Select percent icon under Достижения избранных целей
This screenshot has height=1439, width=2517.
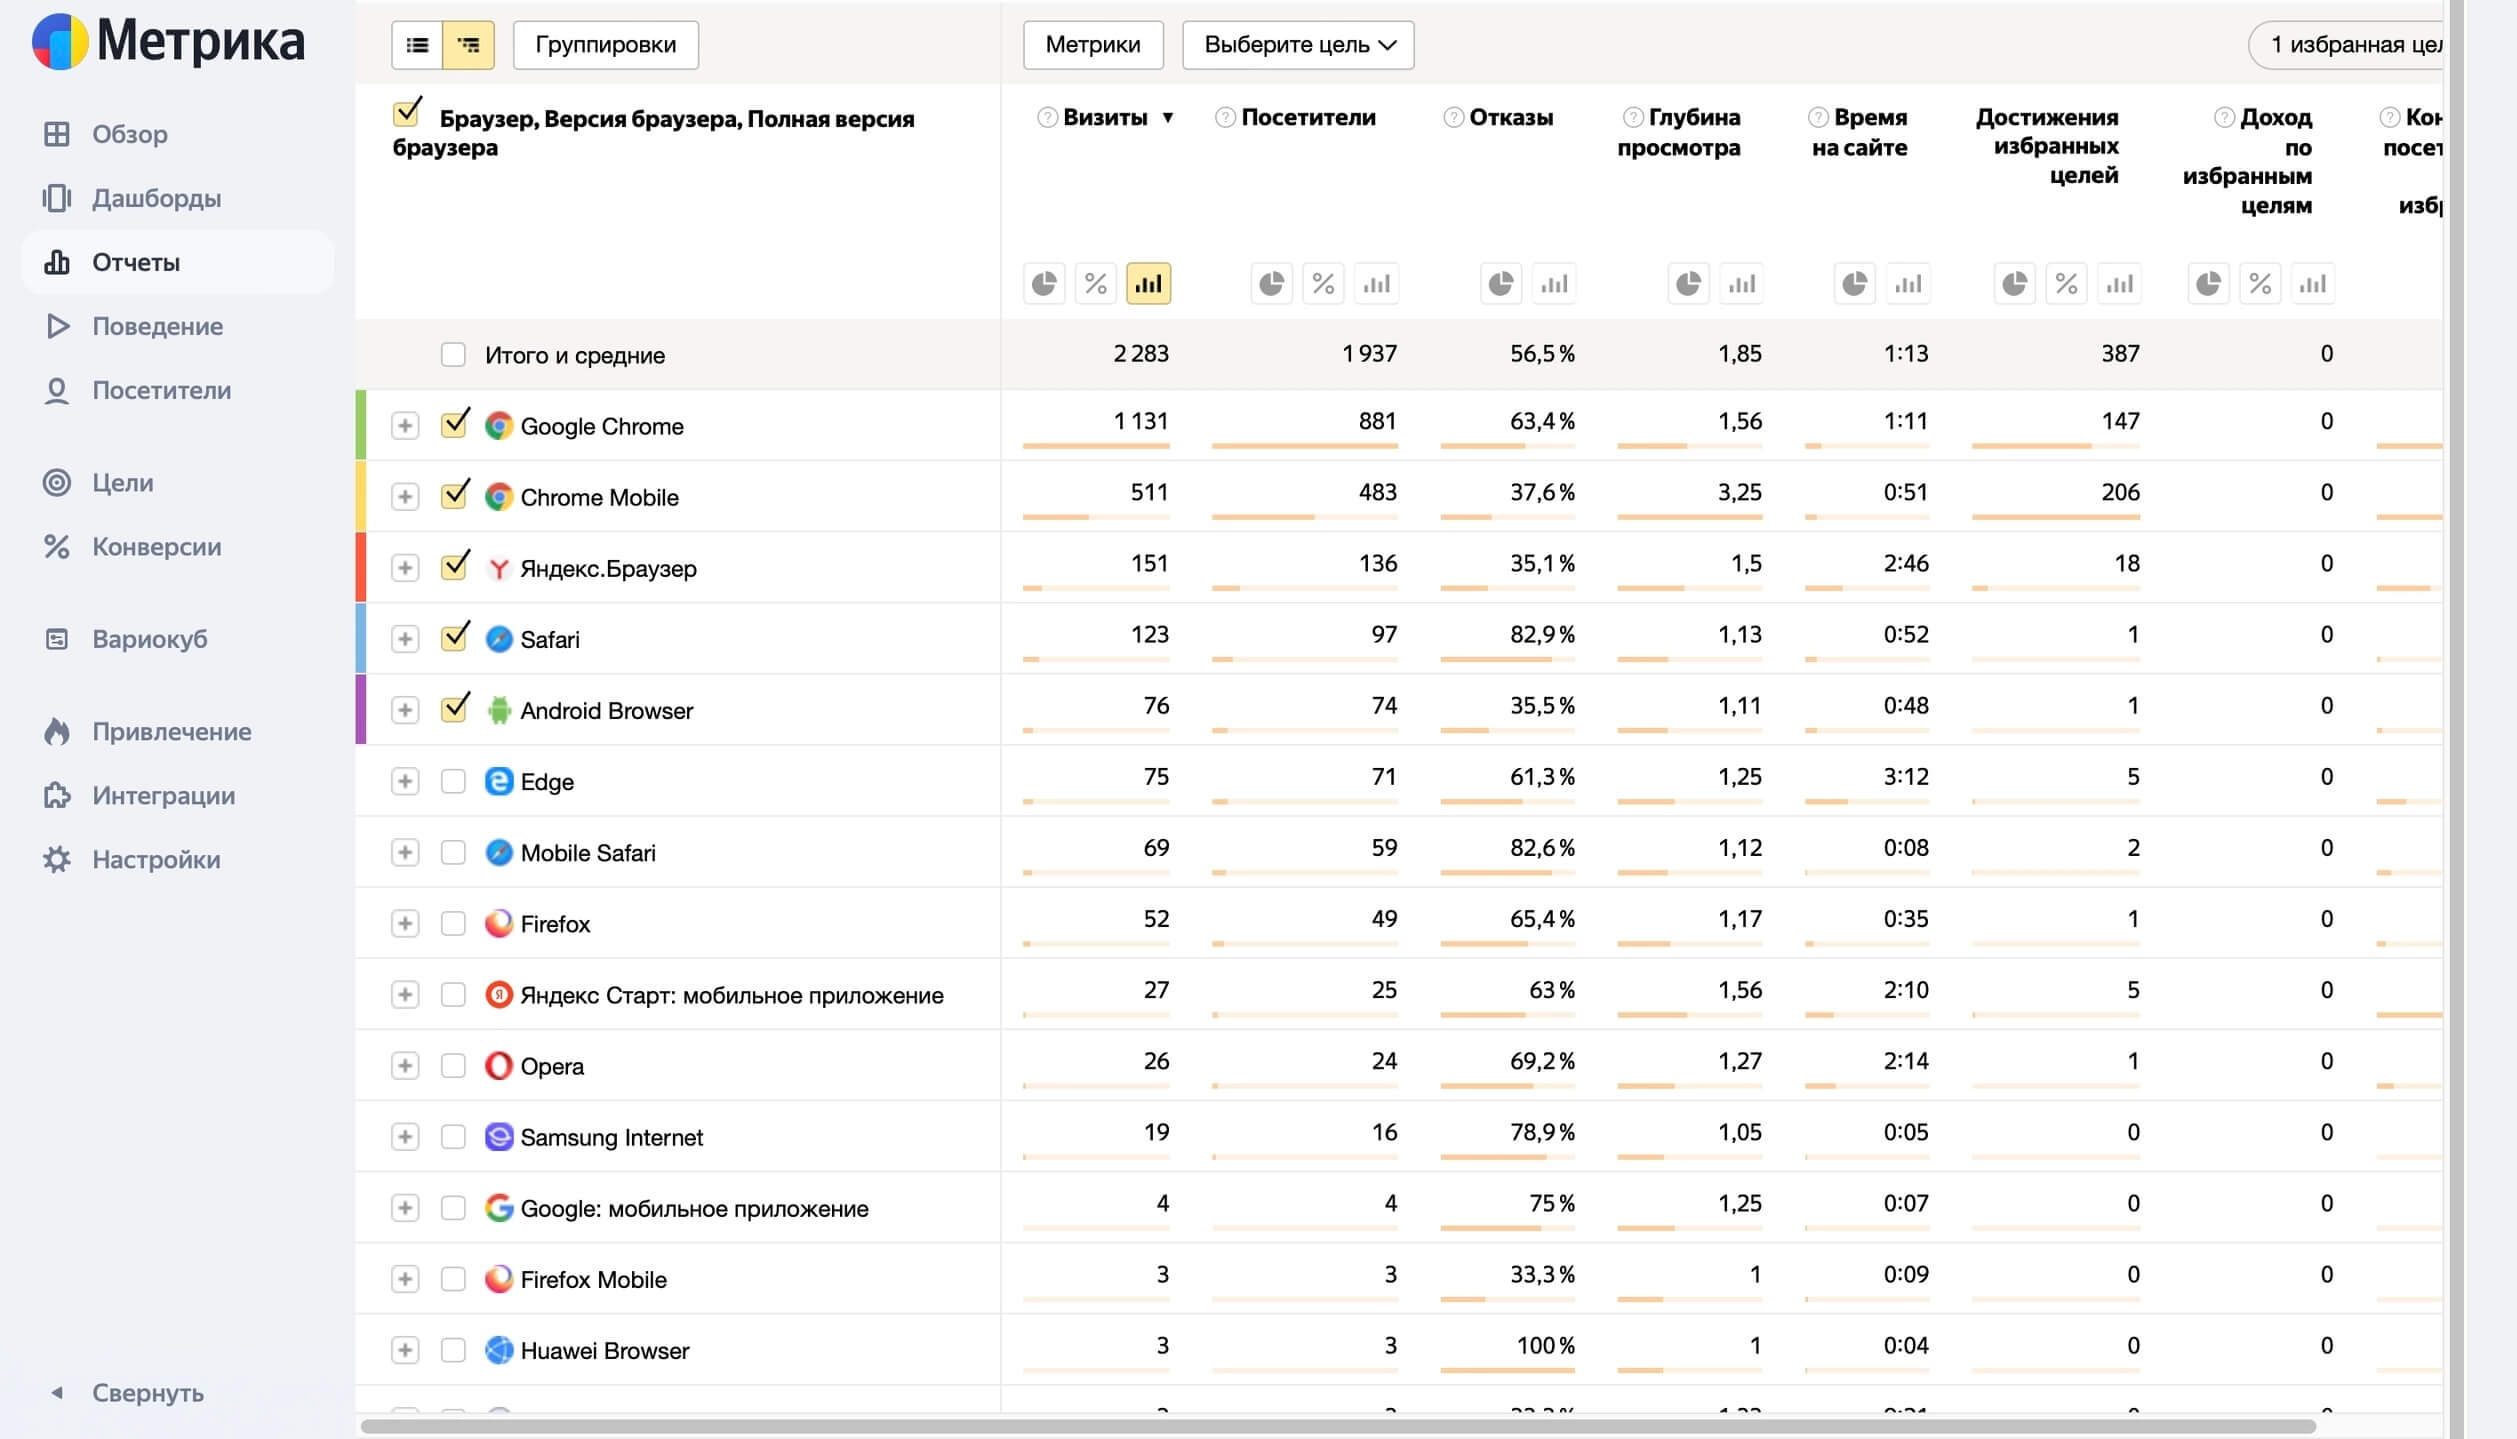click(2067, 284)
